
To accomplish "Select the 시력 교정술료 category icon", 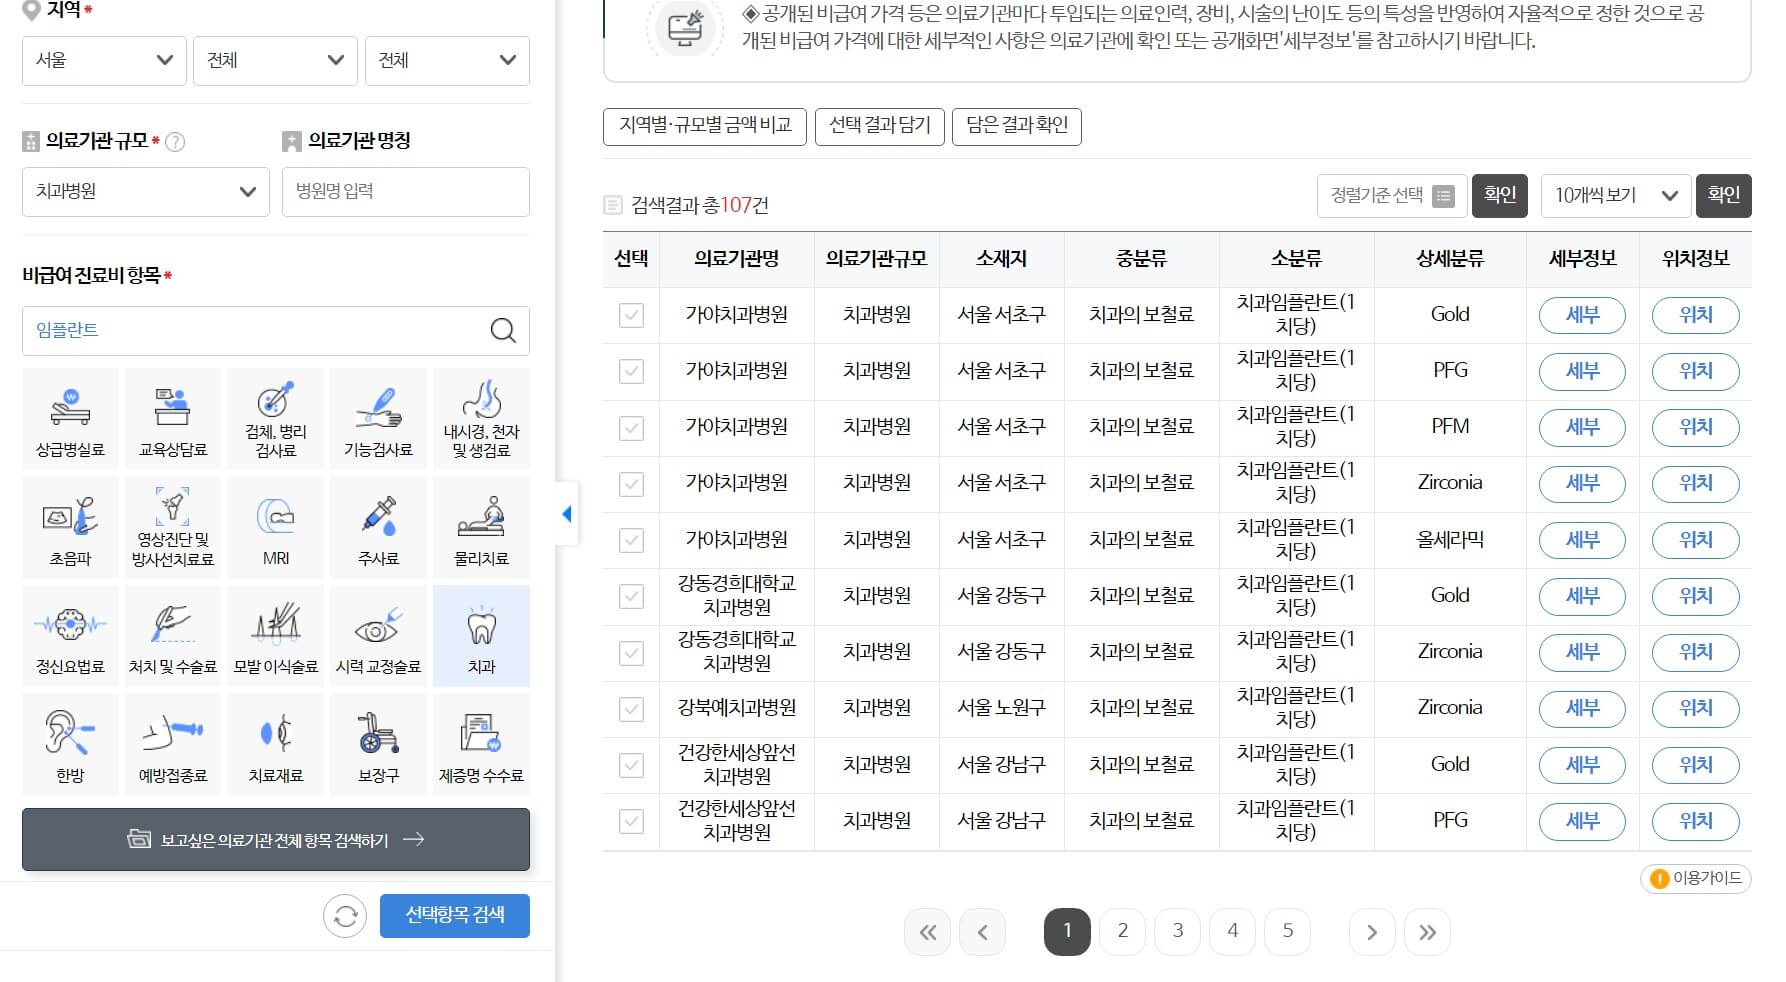I will tap(378, 636).
